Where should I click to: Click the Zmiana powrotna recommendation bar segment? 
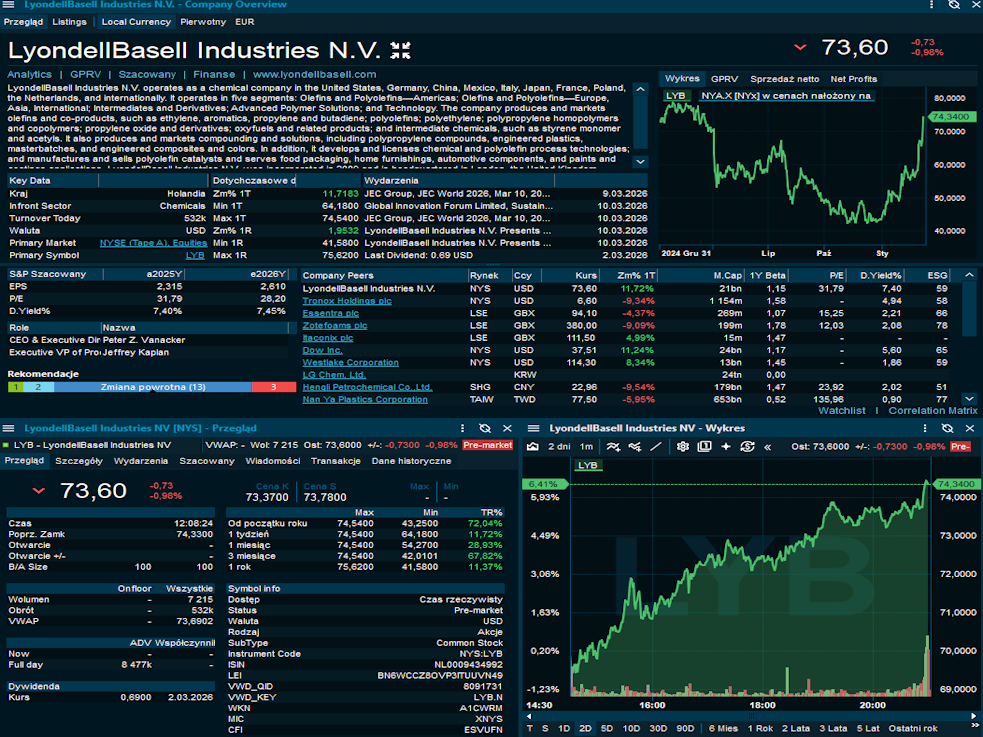[x=153, y=387]
